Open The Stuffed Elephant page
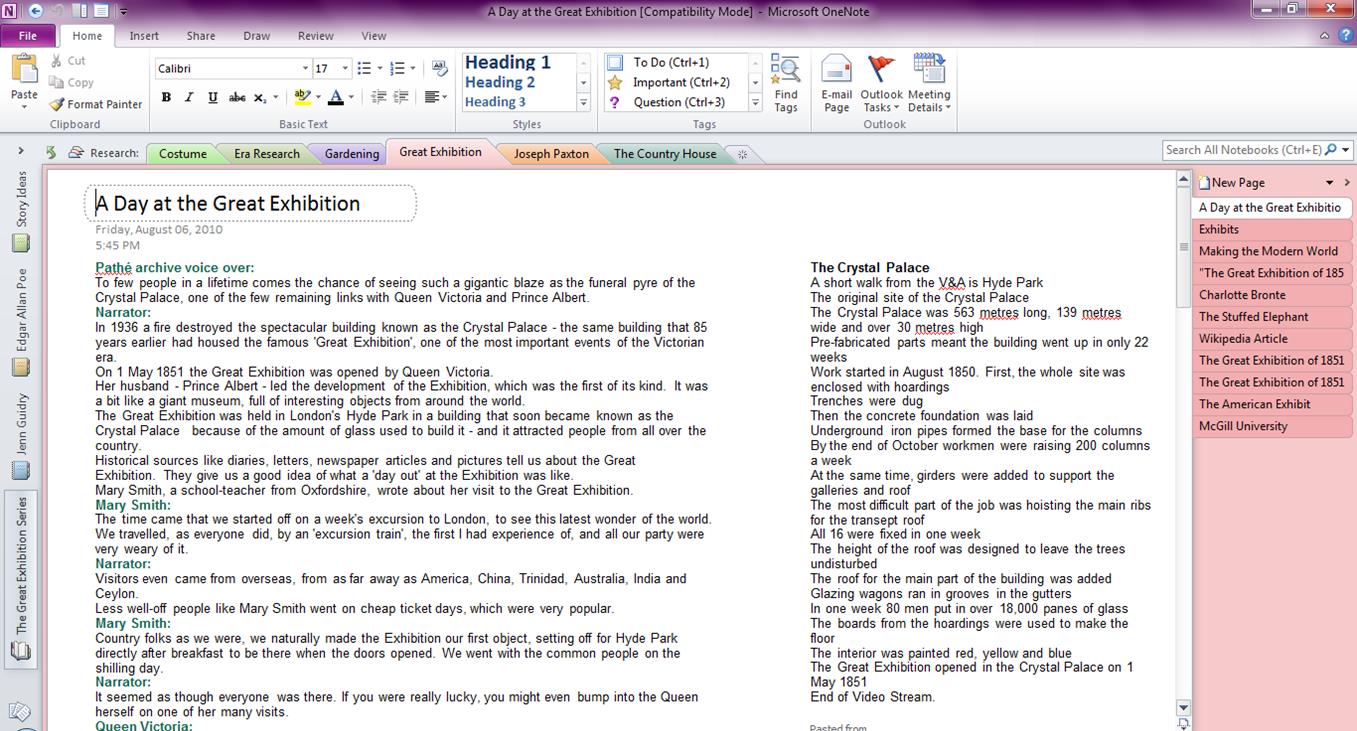 [x=1254, y=317]
